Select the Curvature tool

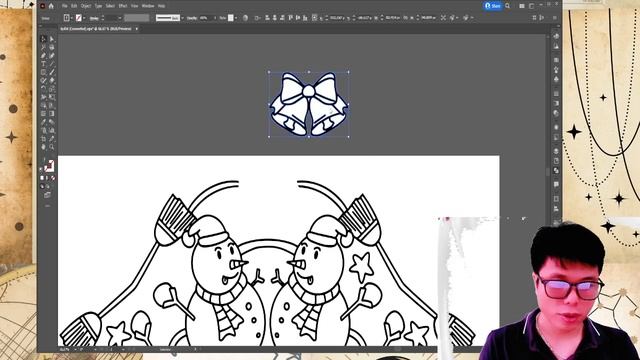[x=52, y=56]
